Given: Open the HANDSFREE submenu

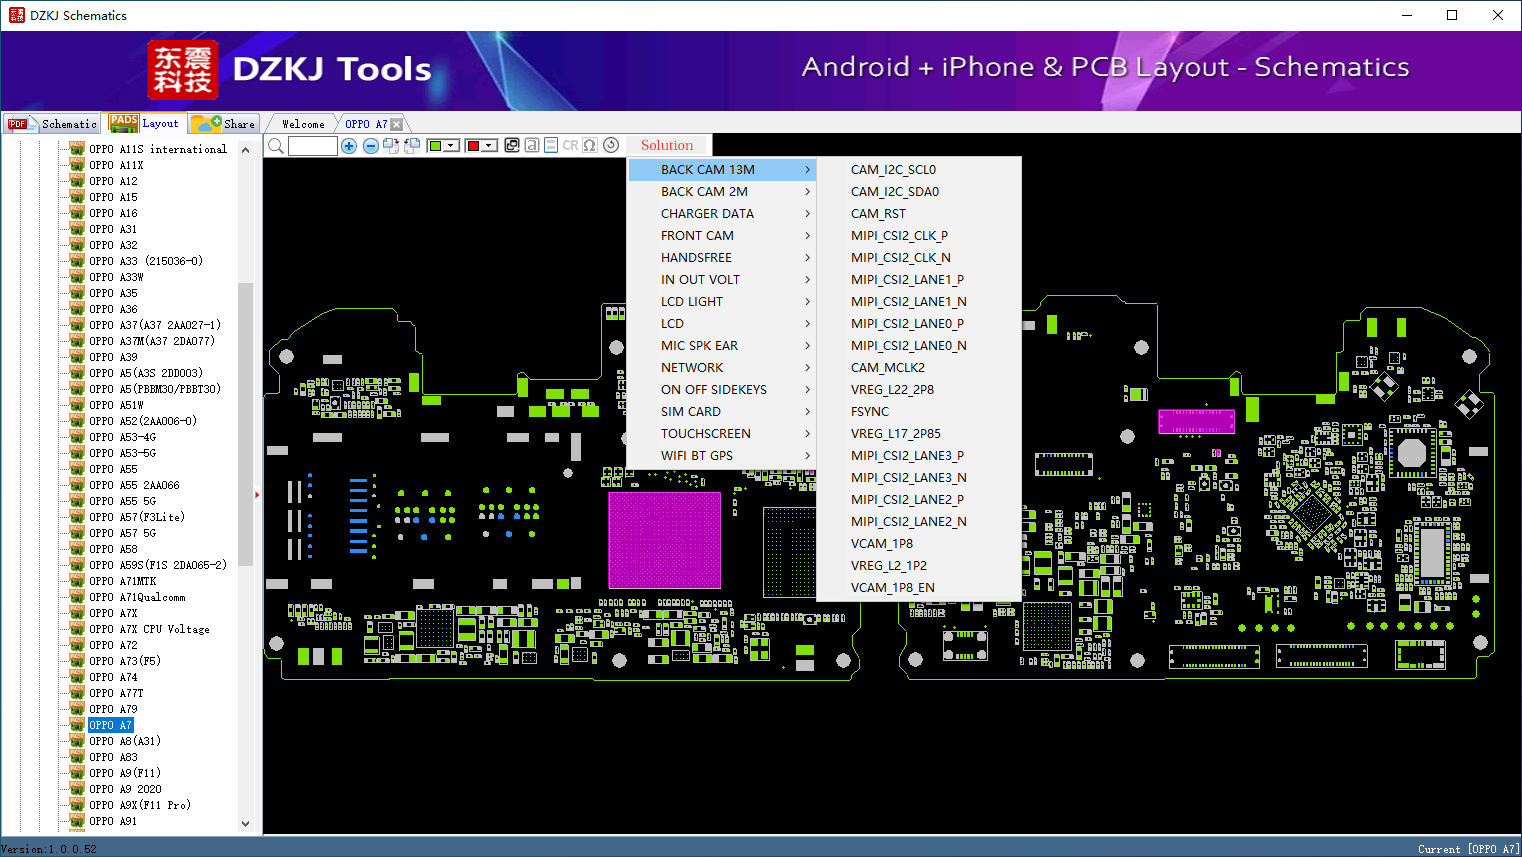Looking at the screenshot, I should tap(722, 258).
